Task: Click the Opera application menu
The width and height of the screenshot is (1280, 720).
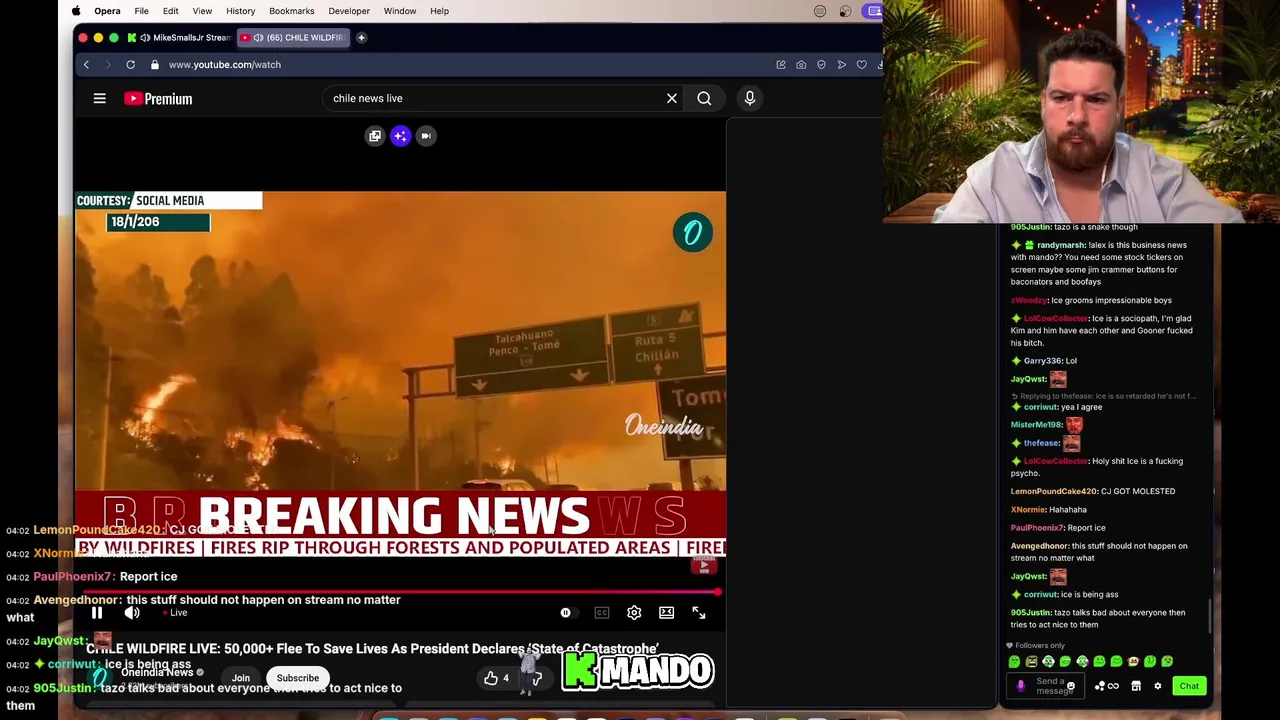Action: (107, 11)
